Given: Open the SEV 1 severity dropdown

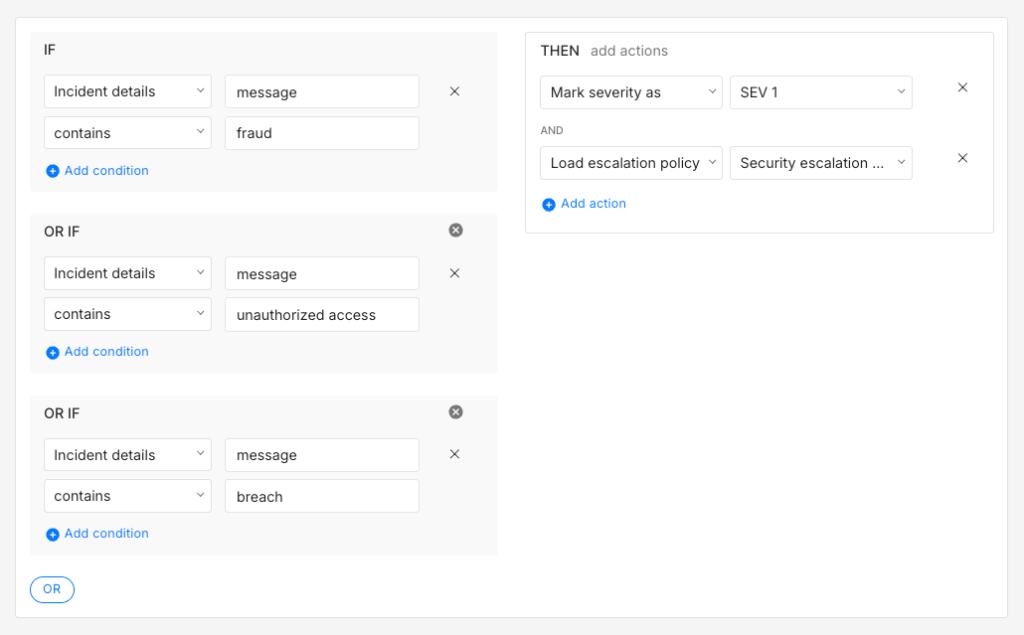Looking at the screenshot, I should [821, 92].
